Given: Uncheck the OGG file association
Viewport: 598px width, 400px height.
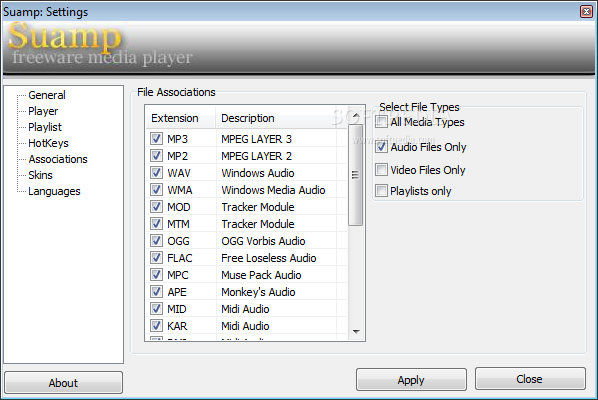Looking at the screenshot, I should [156, 241].
